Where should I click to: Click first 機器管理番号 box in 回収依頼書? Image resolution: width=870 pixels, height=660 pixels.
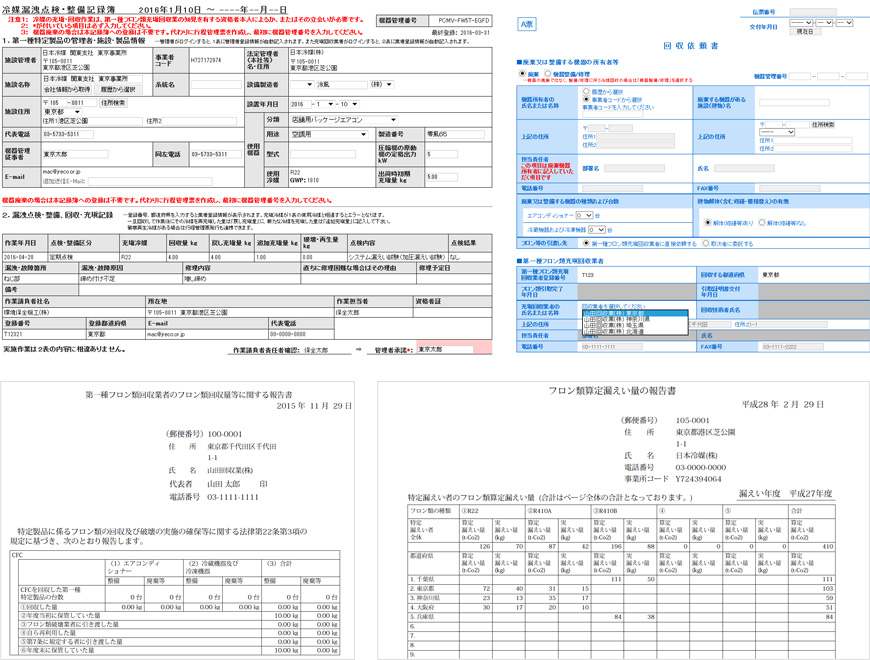click(x=800, y=76)
